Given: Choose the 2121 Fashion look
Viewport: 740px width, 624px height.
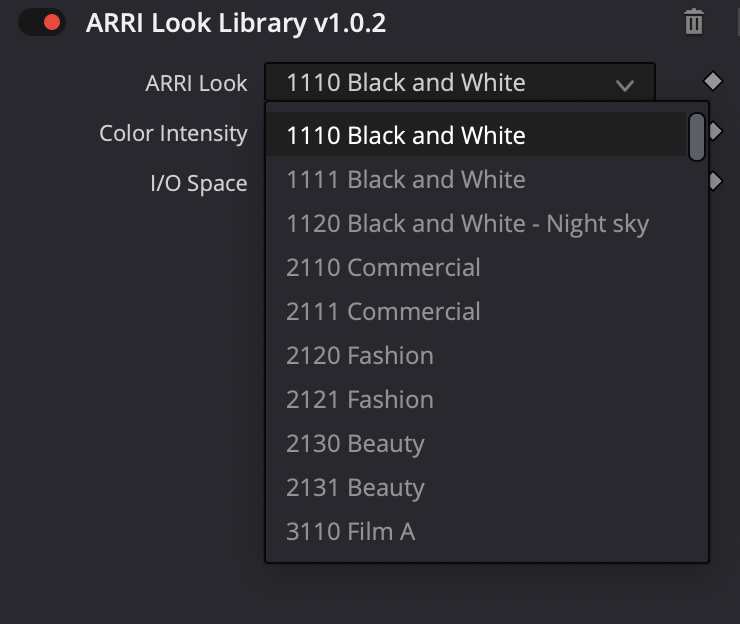Looking at the screenshot, I should [476, 399].
